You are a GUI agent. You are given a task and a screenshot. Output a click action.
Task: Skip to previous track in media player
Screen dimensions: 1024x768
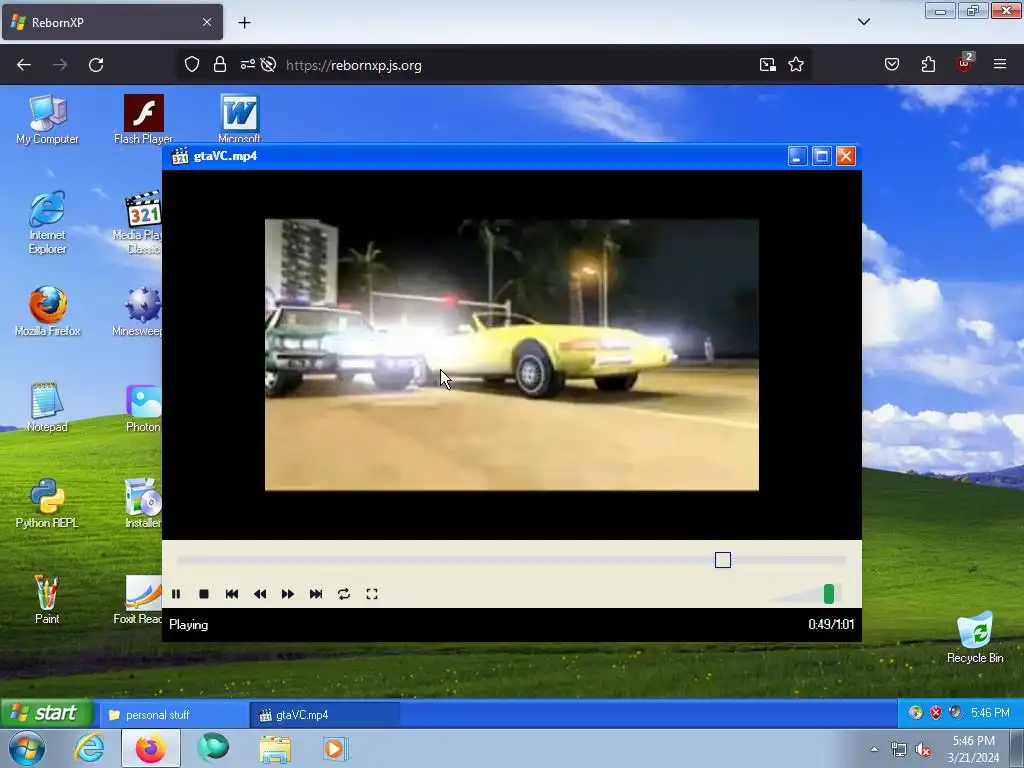(x=232, y=594)
